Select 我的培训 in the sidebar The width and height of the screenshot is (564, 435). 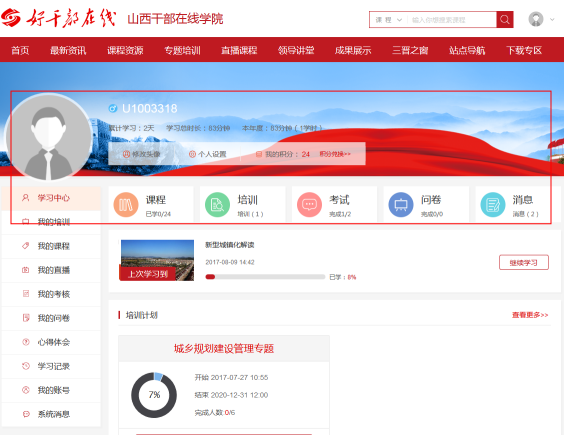click(x=51, y=222)
